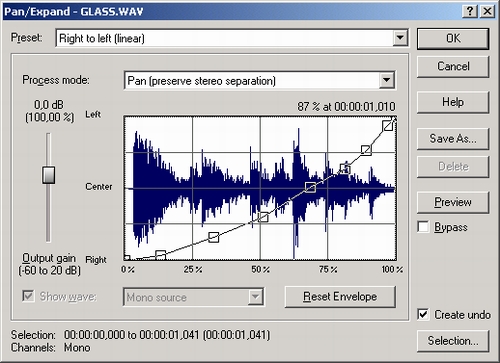Select the envelope point nearest Right level
The width and height of the screenshot is (500, 363).
click(127, 258)
